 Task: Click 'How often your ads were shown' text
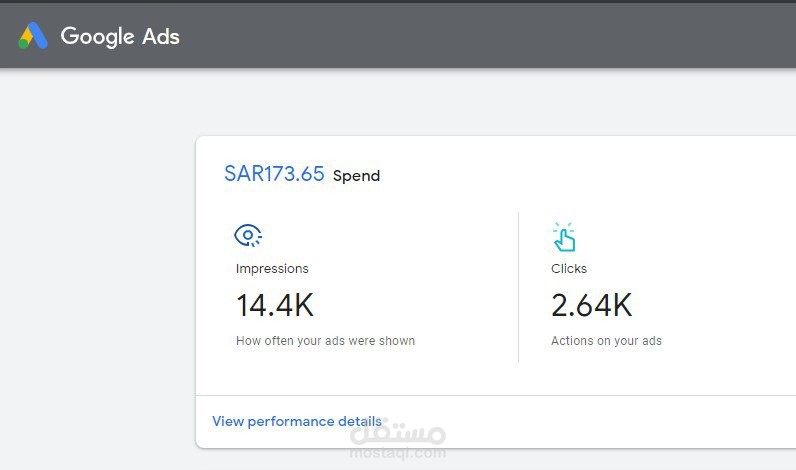point(325,341)
